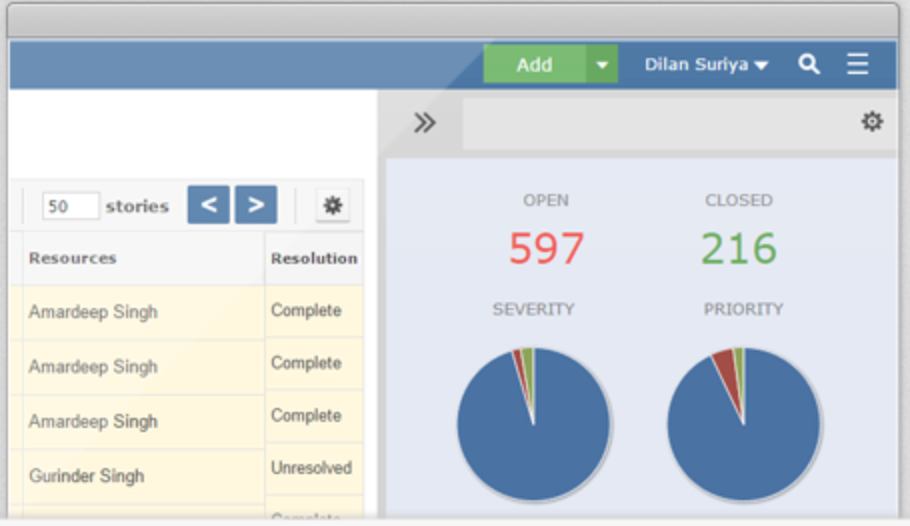This screenshot has height=526, width=910.
Task: Click the closed count 216
Action: point(739,248)
